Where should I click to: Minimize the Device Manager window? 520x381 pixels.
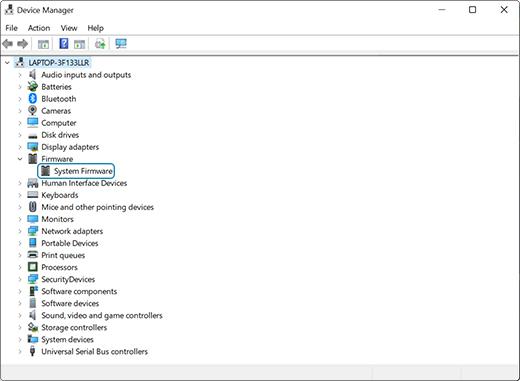tap(442, 10)
